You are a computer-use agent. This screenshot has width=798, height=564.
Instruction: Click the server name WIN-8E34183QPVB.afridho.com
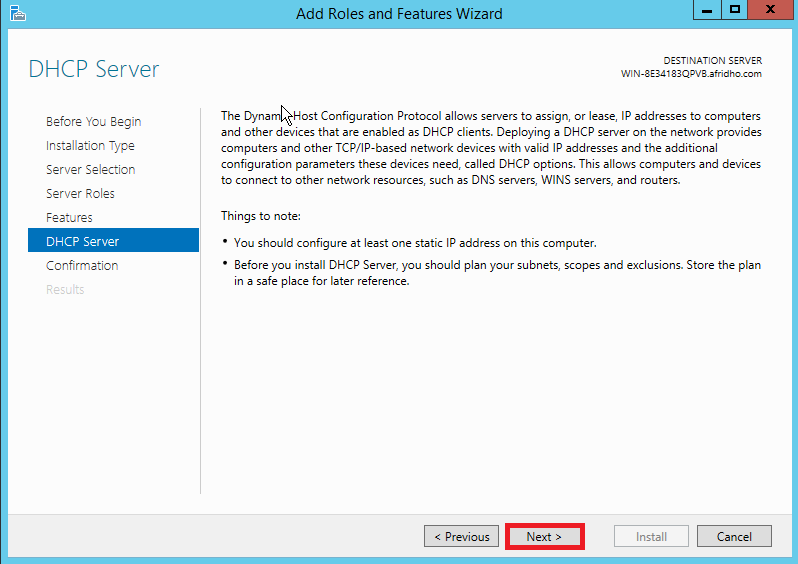coord(691,74)
